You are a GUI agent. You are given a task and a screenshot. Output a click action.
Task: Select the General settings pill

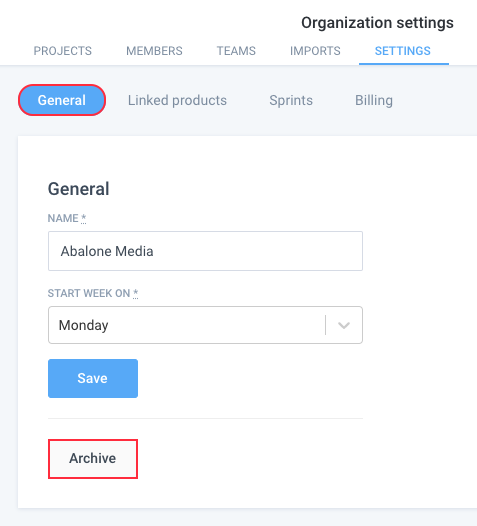tap(62, 100)
